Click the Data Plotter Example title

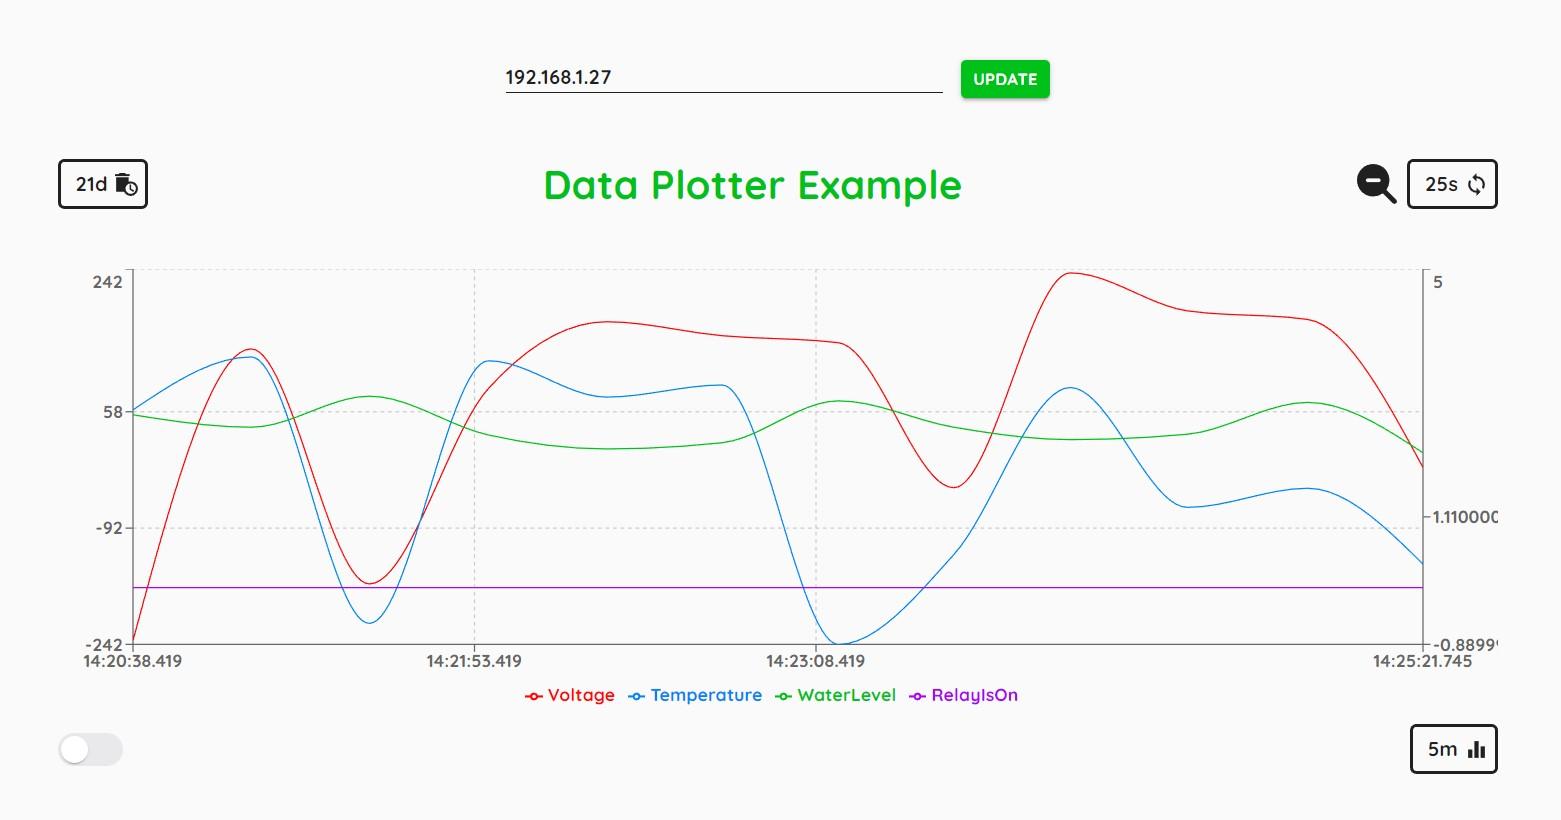[x=752, y=185]
